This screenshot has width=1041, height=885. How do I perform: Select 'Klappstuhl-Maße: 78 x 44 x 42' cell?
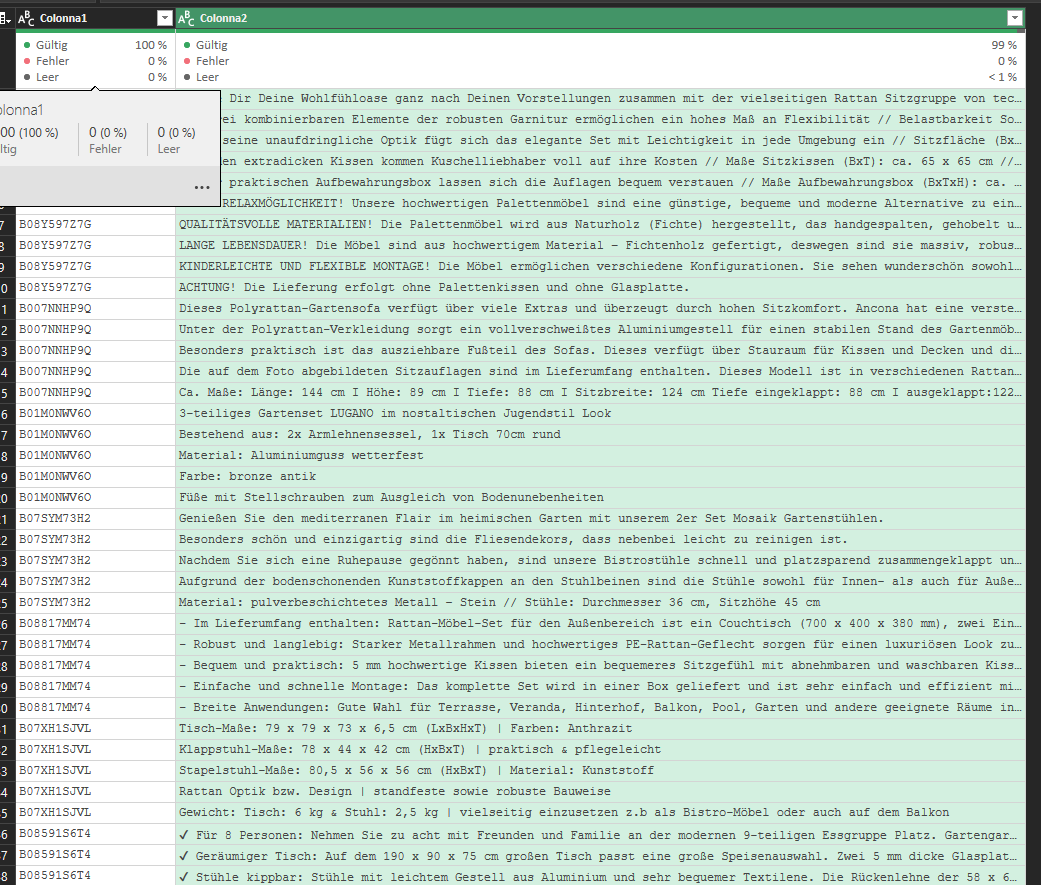600,750
